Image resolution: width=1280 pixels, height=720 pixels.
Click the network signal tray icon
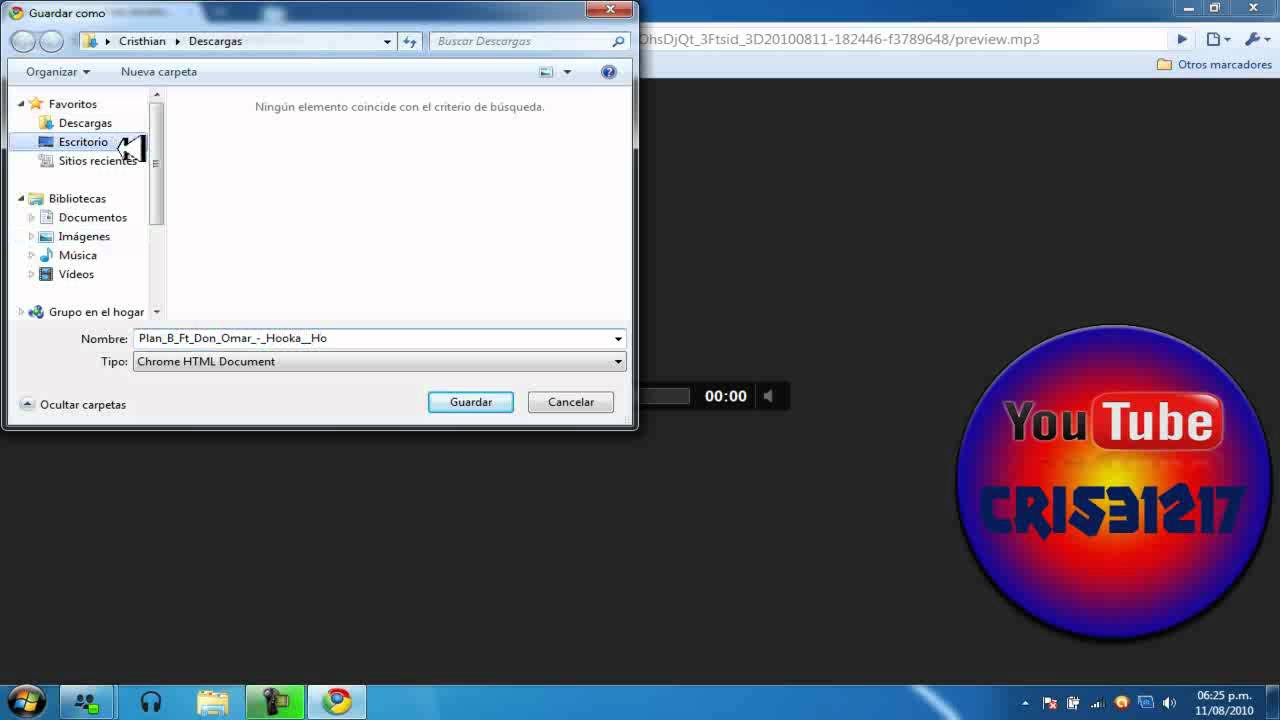(x=1097, y=703)
